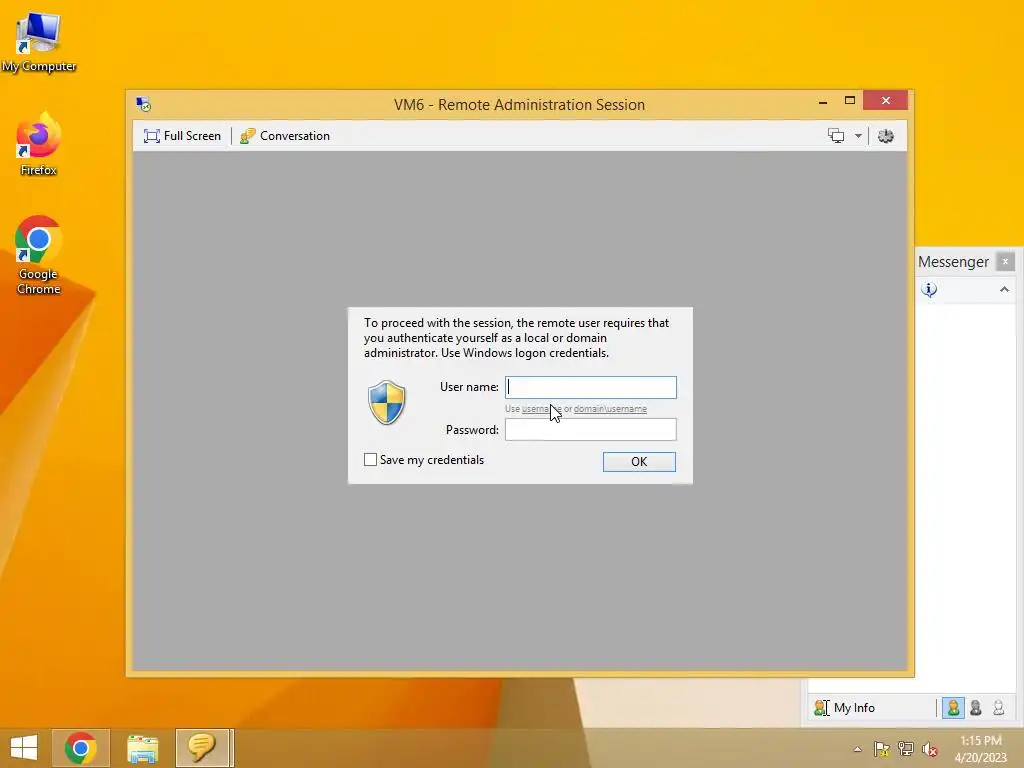1024x768 pixels.
Task: Tick the Save my credentials checkbox
Action: pyautogui.click(x=370, y=460)
